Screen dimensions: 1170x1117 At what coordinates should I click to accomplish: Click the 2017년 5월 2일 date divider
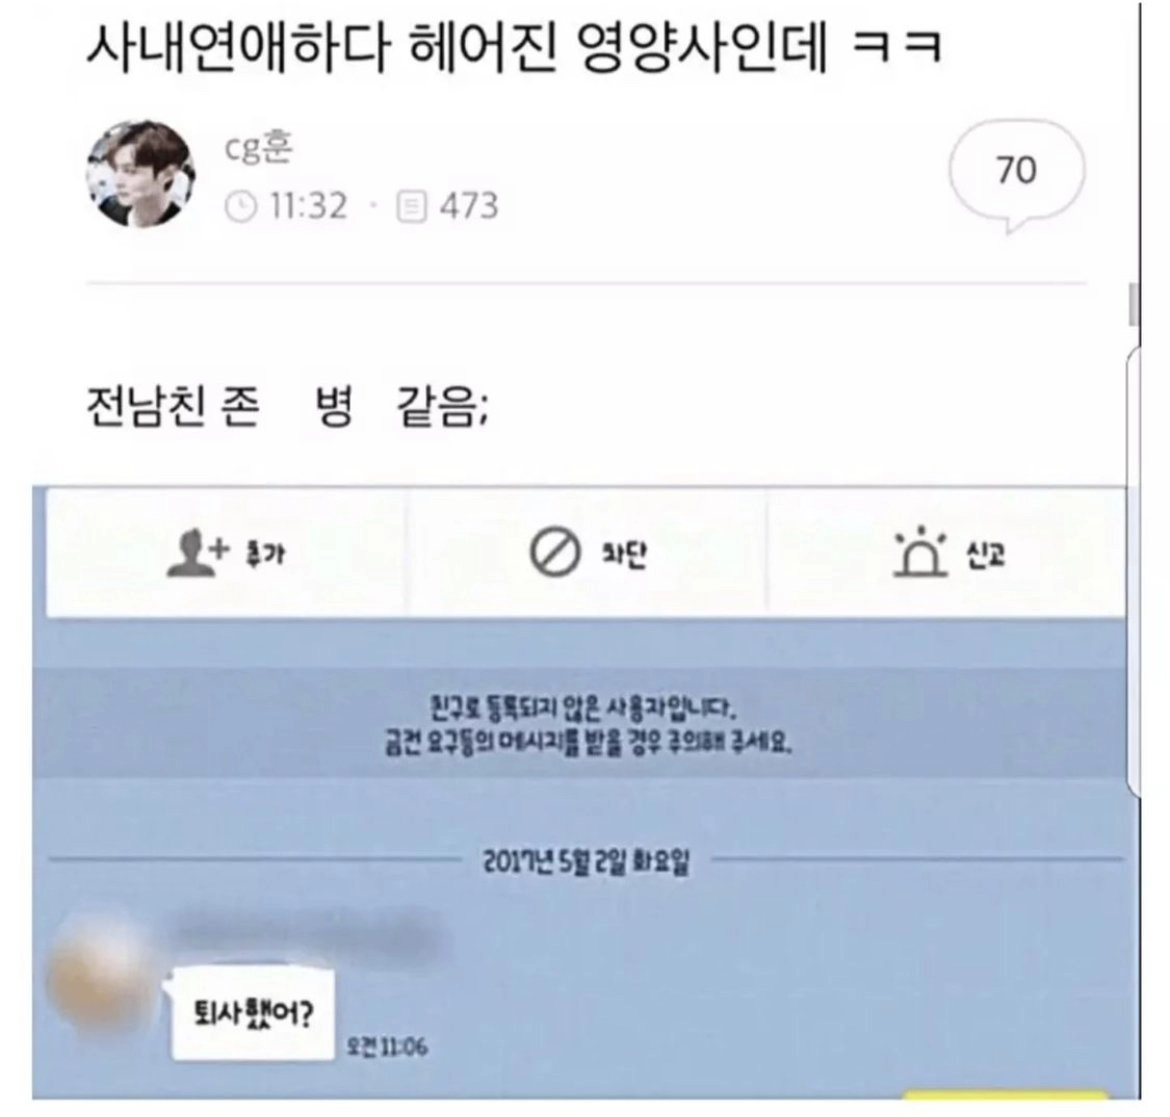pos(586,862)
